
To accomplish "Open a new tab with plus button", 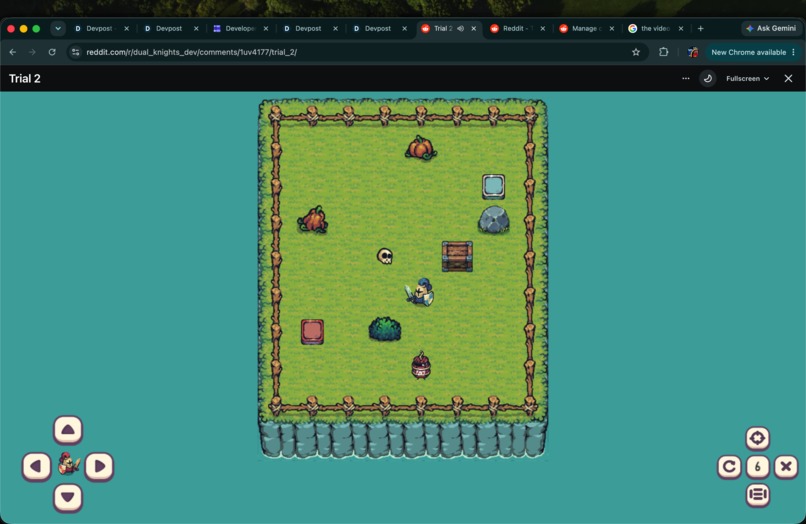I will [701, 29].
